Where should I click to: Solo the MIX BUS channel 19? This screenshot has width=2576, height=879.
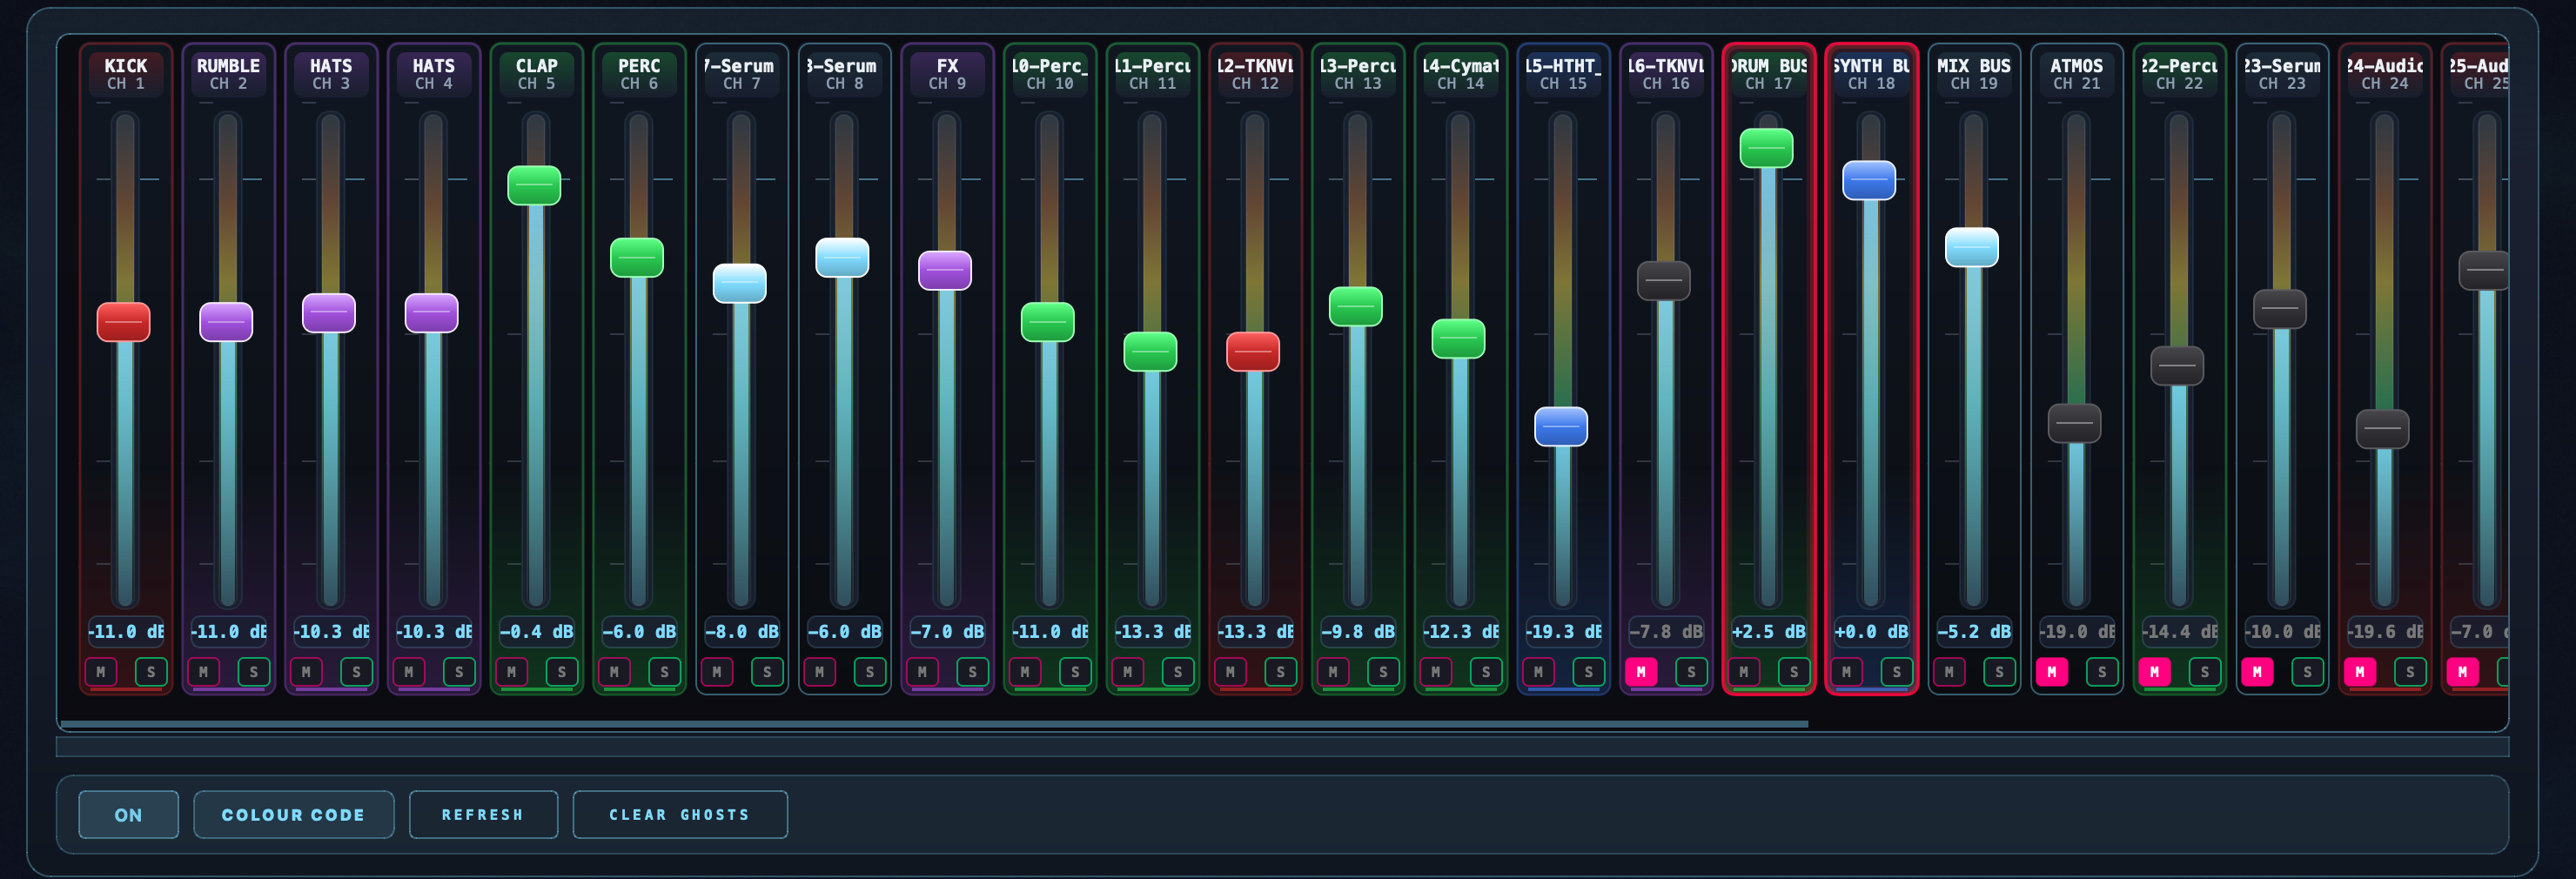point(2000,672)
